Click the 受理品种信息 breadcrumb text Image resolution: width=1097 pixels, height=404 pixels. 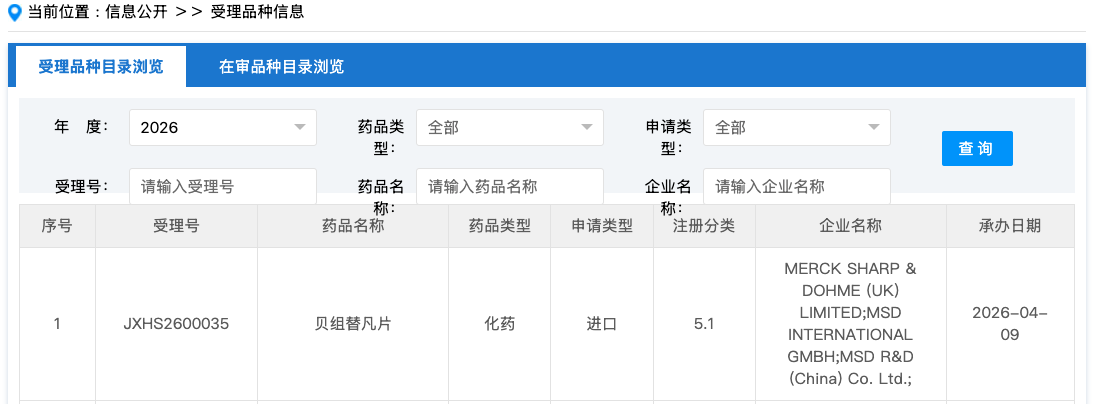(257, 13)
